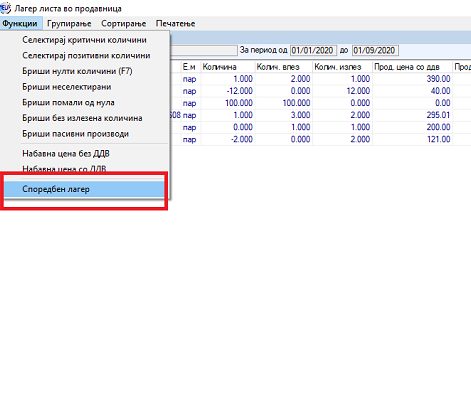Select the price cell 121.00

tap(412, 139)
